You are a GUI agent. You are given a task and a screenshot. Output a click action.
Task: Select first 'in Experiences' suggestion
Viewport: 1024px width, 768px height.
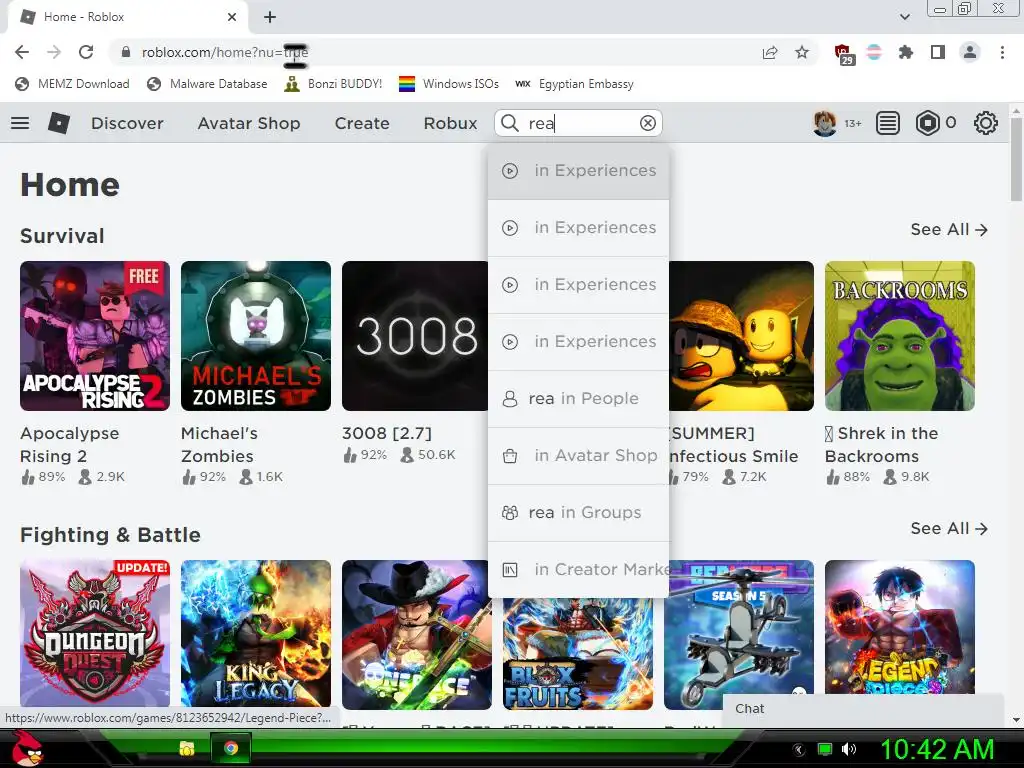579,170
